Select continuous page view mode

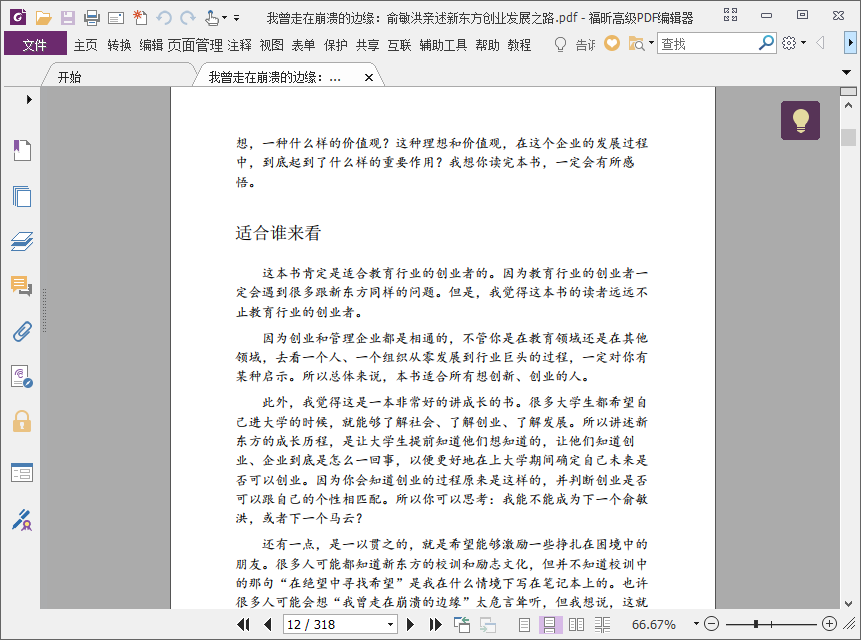pos(550,624)
